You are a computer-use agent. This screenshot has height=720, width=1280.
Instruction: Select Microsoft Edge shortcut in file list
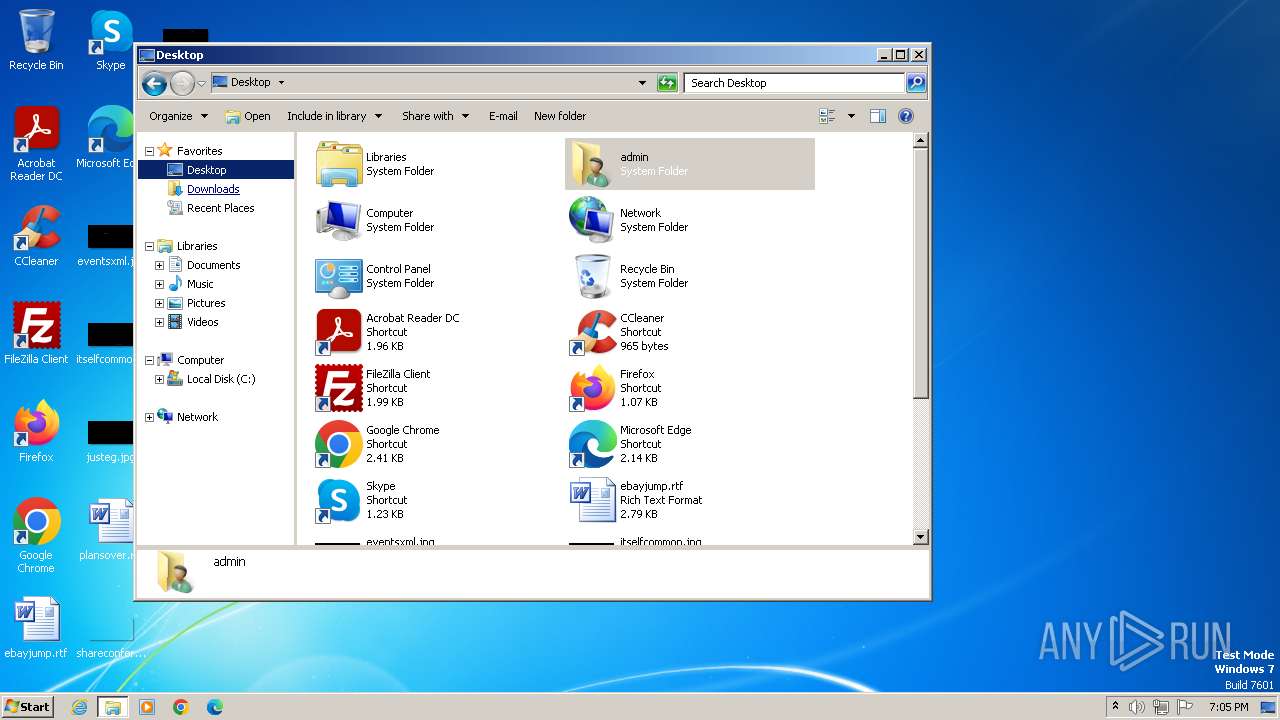coord(593,444)
